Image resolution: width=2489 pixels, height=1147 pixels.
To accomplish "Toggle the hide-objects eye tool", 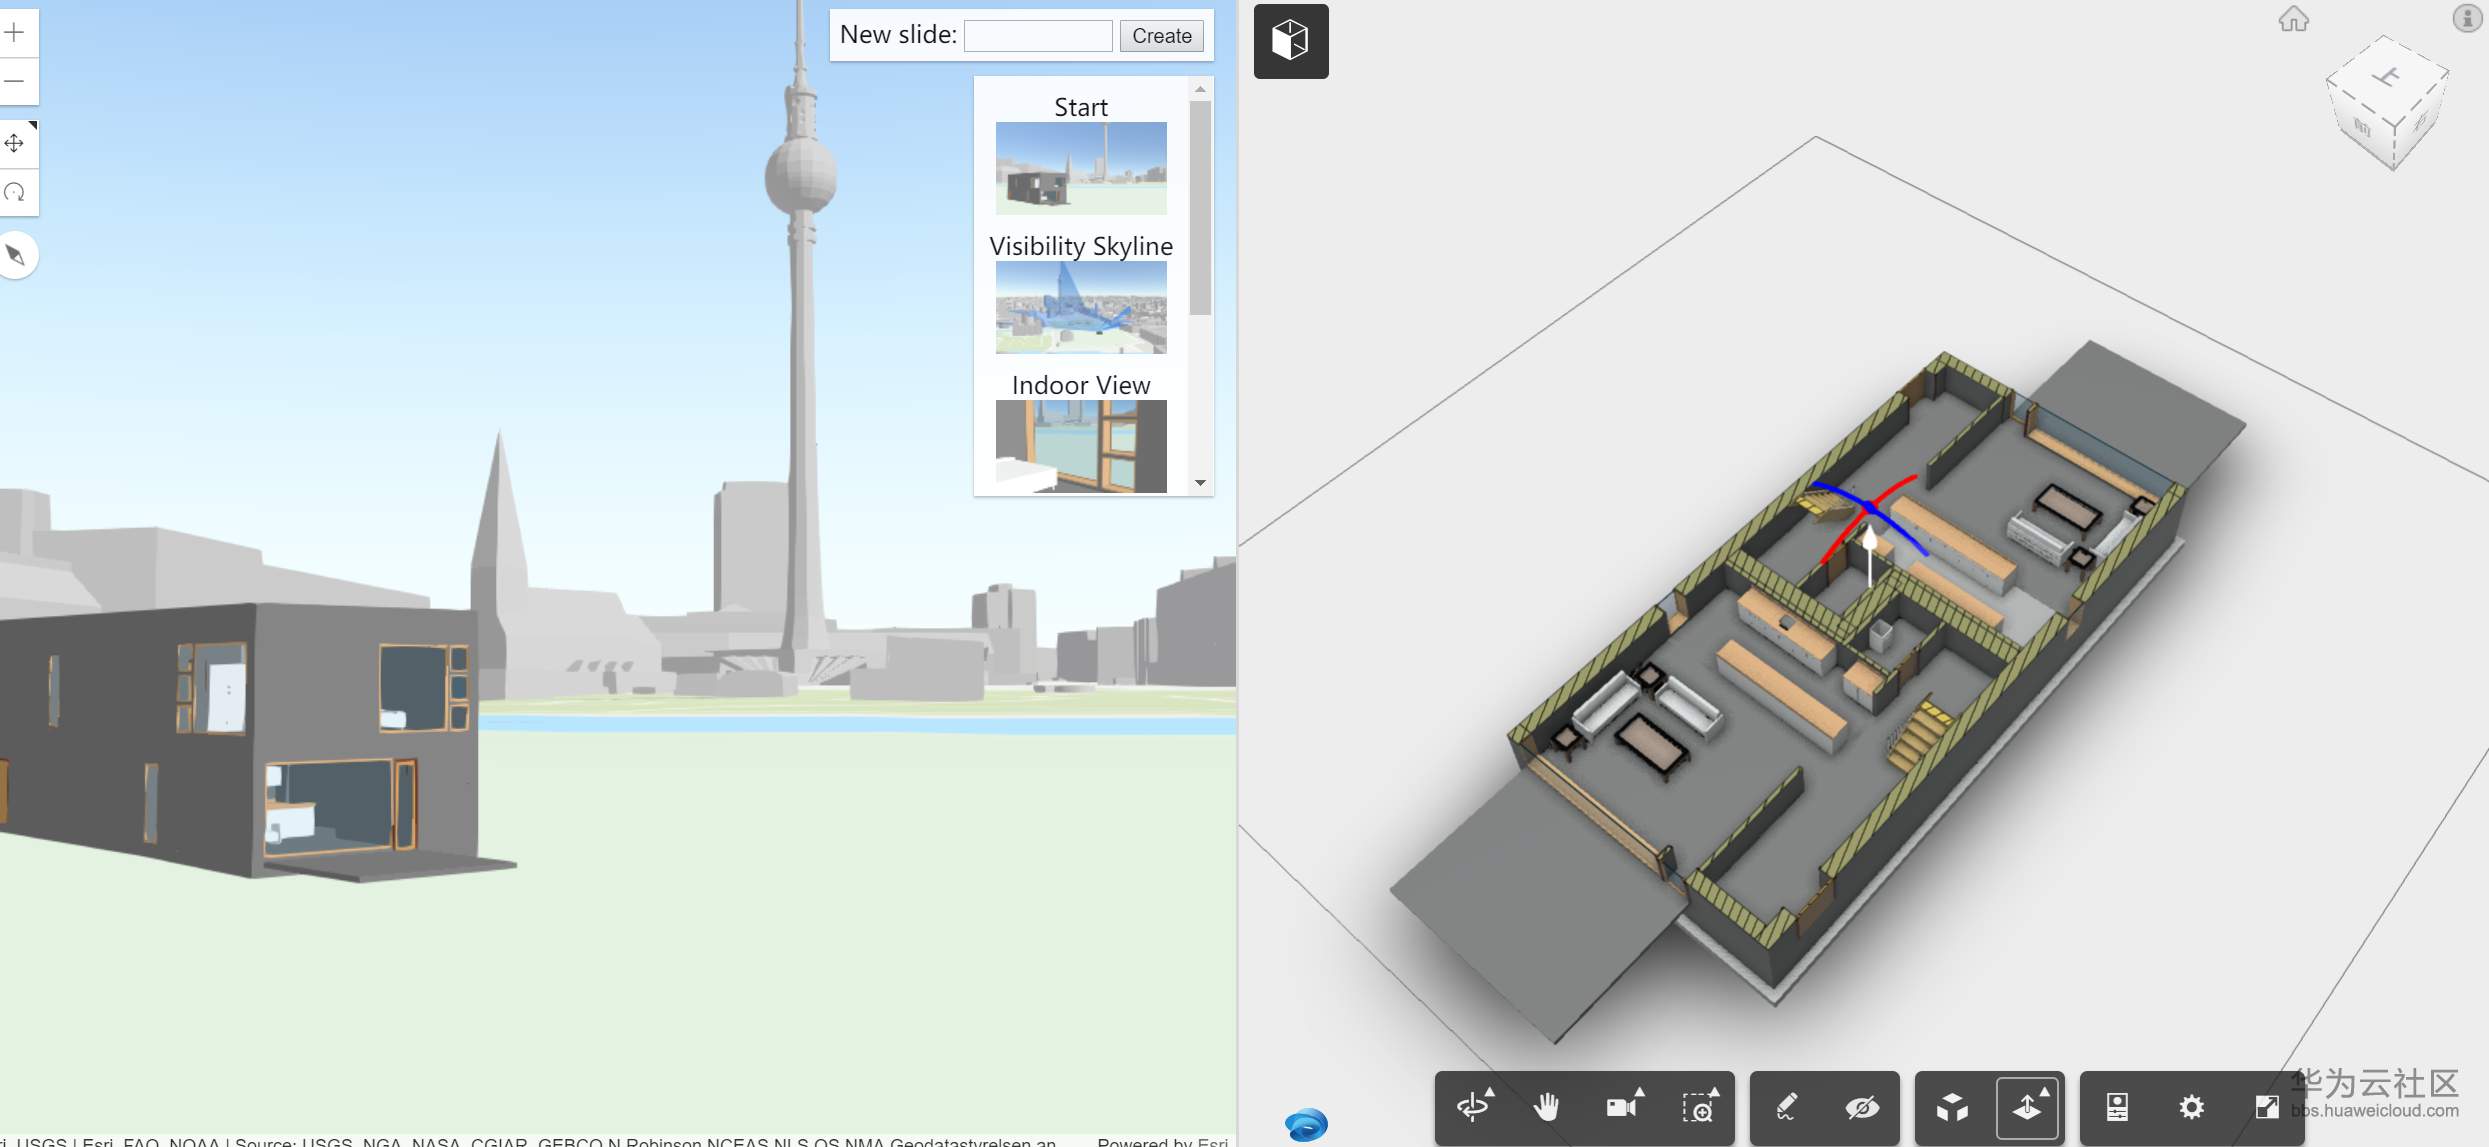I will point(1862,1107).
